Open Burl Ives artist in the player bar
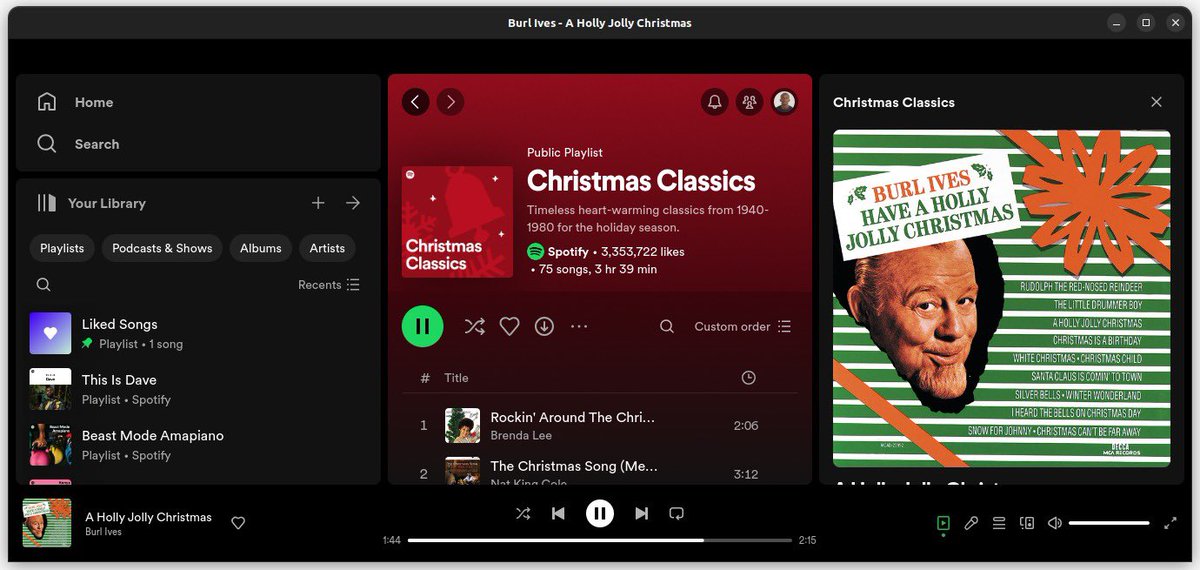1200x570 pixels. click(x=104, y=532)
